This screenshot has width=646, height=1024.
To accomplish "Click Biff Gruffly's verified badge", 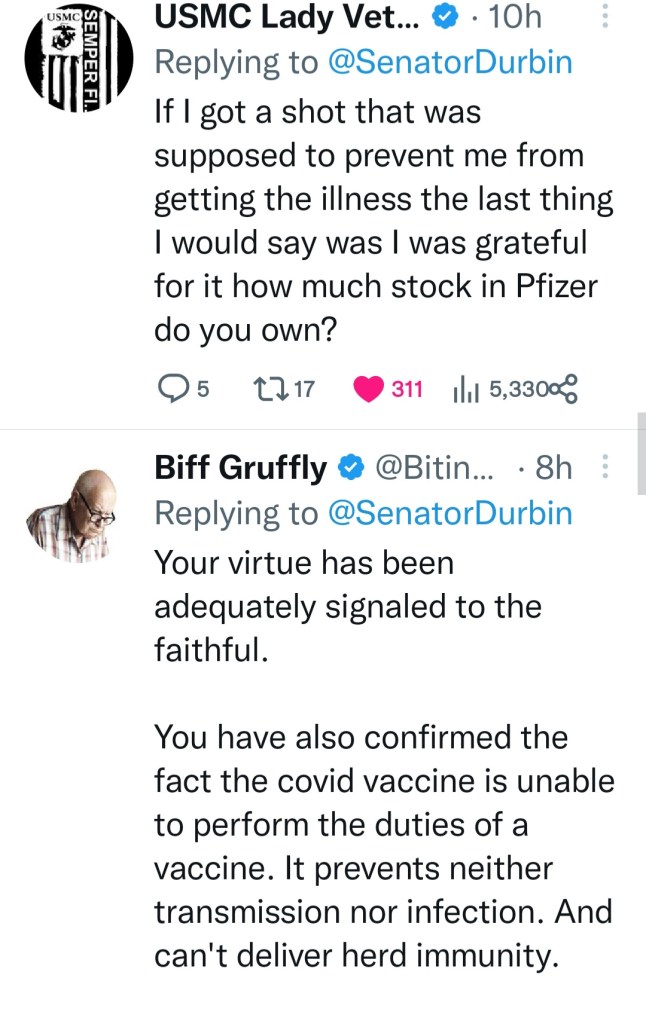I will tap(350, 467).
